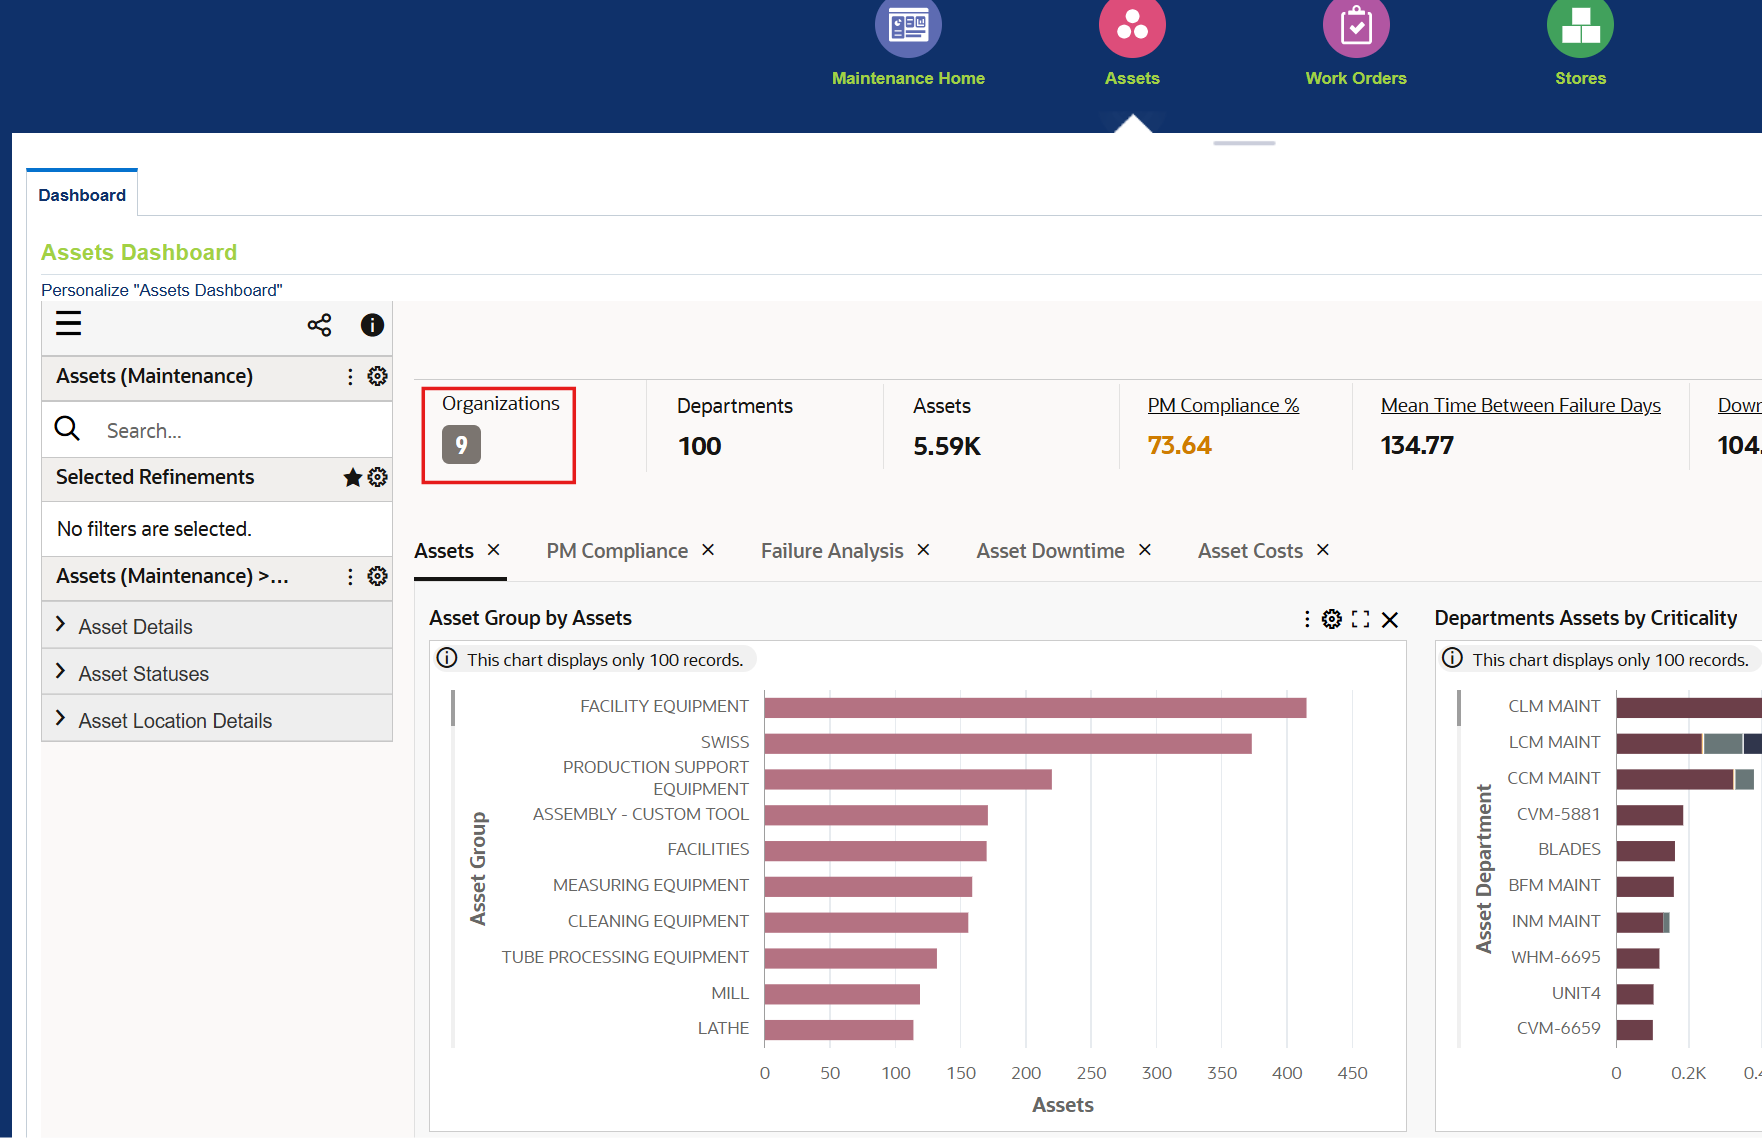Switch to the Failure Analysis tab
Viewport: 1762px width, 1138px height.
tap(832, 551)
